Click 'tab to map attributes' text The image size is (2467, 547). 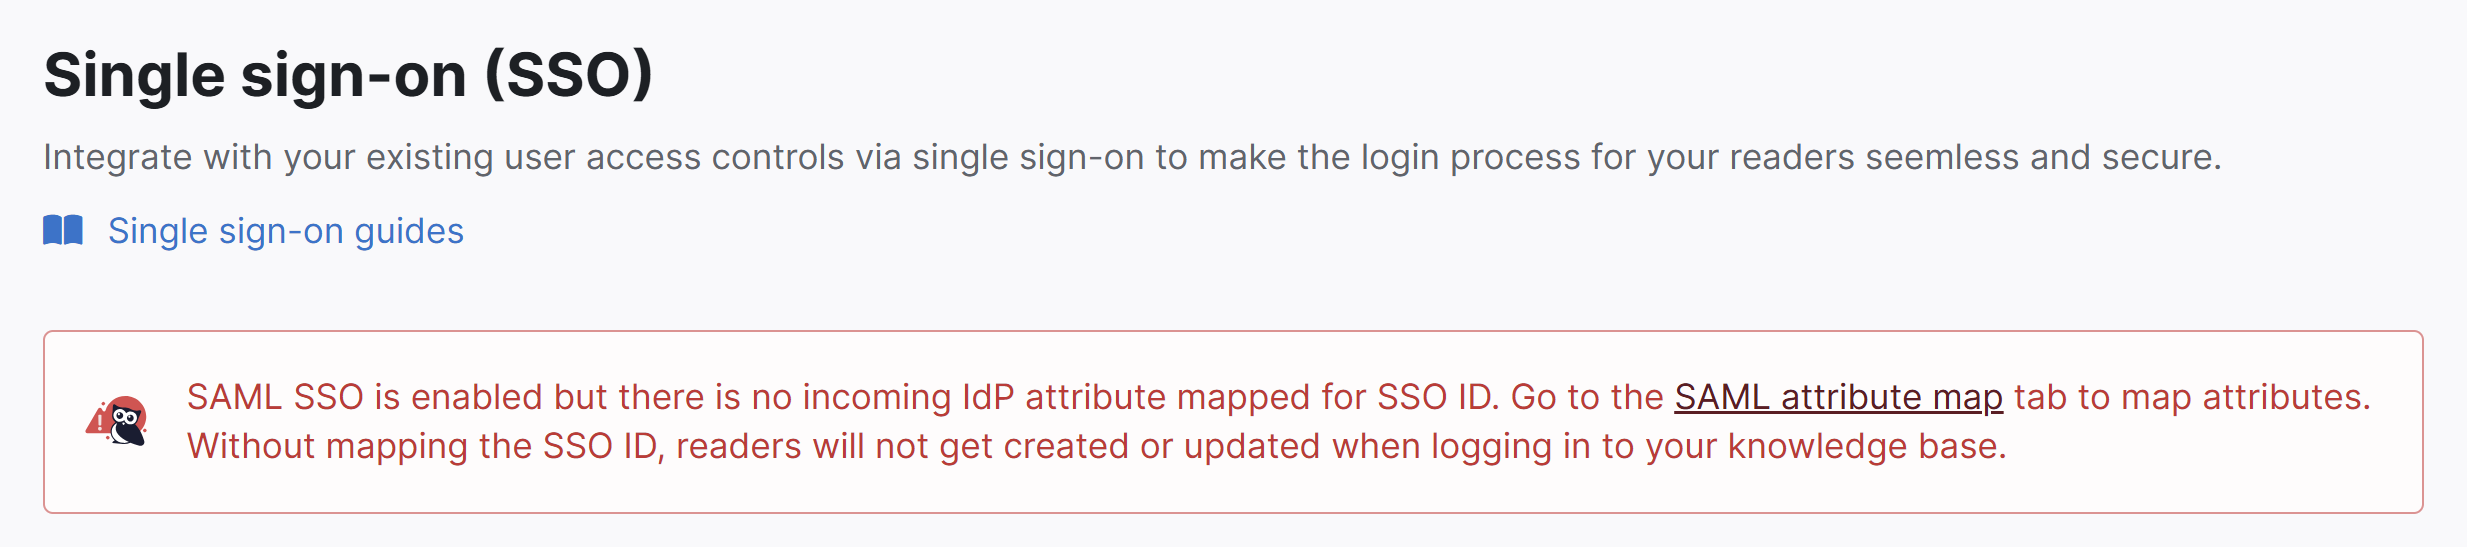[2190, 397]
